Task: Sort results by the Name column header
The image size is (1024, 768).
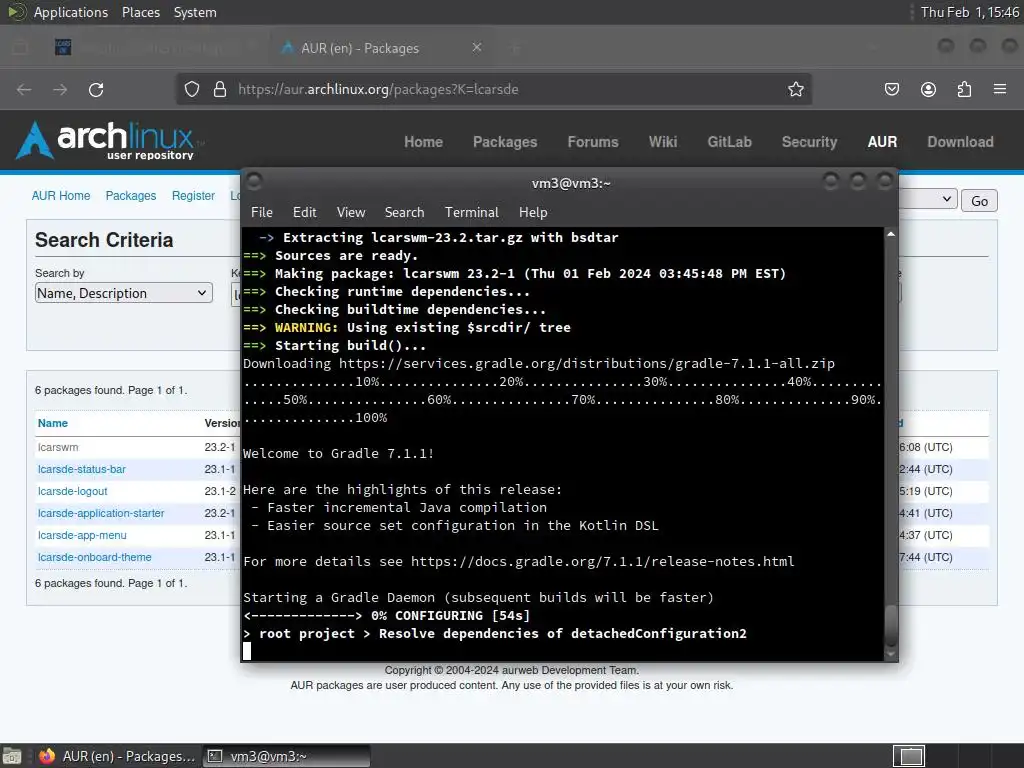Action: 53,423
